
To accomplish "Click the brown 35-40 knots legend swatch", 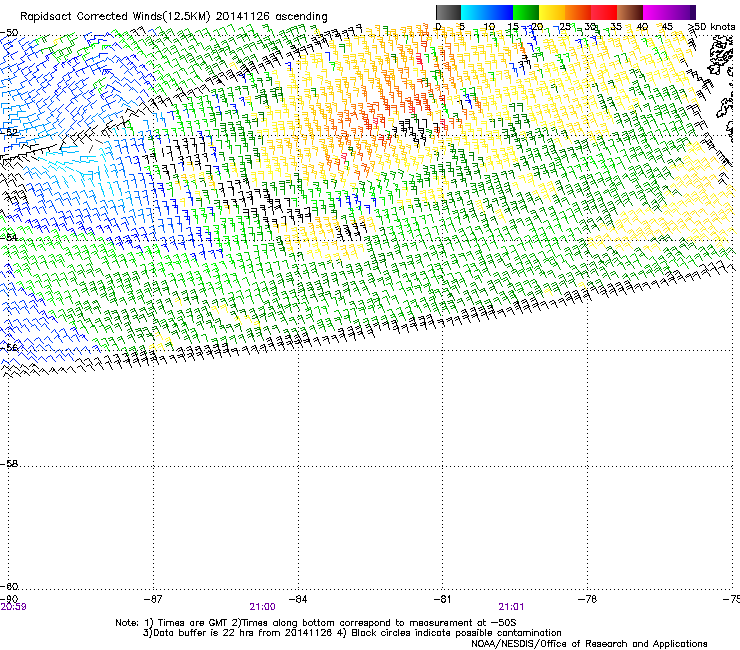I will 630,12.
